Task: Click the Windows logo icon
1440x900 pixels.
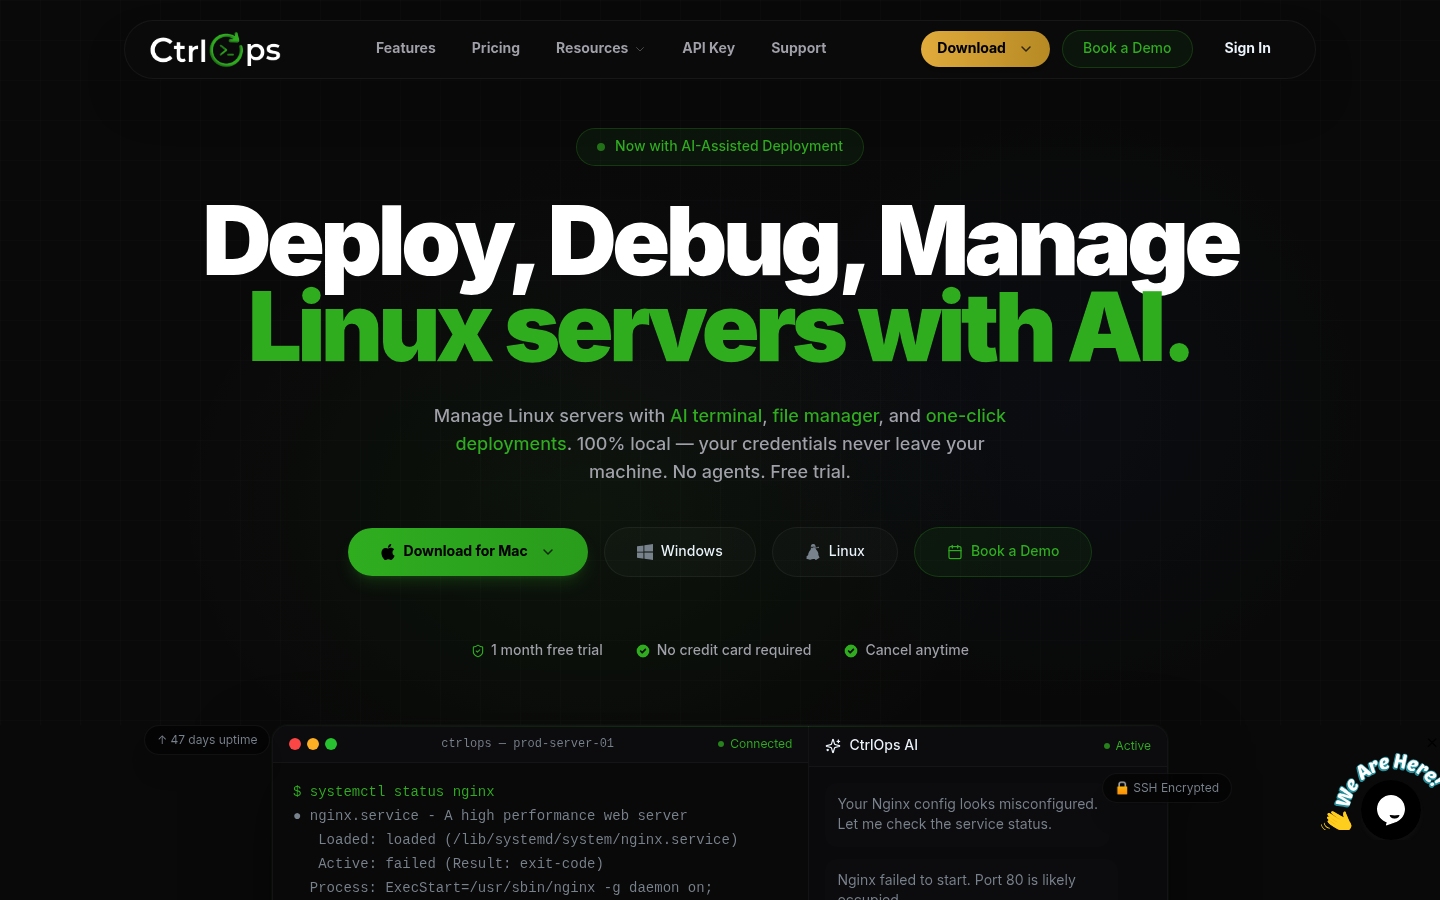Action: (x=645, y=552)
